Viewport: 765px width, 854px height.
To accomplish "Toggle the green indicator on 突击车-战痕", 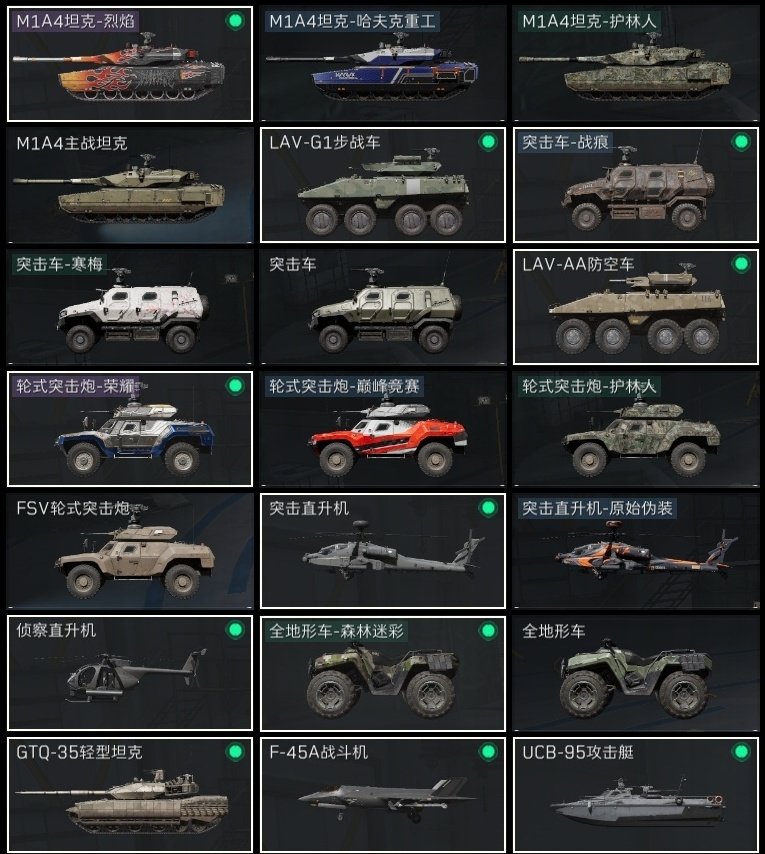I will click(741, 142).
